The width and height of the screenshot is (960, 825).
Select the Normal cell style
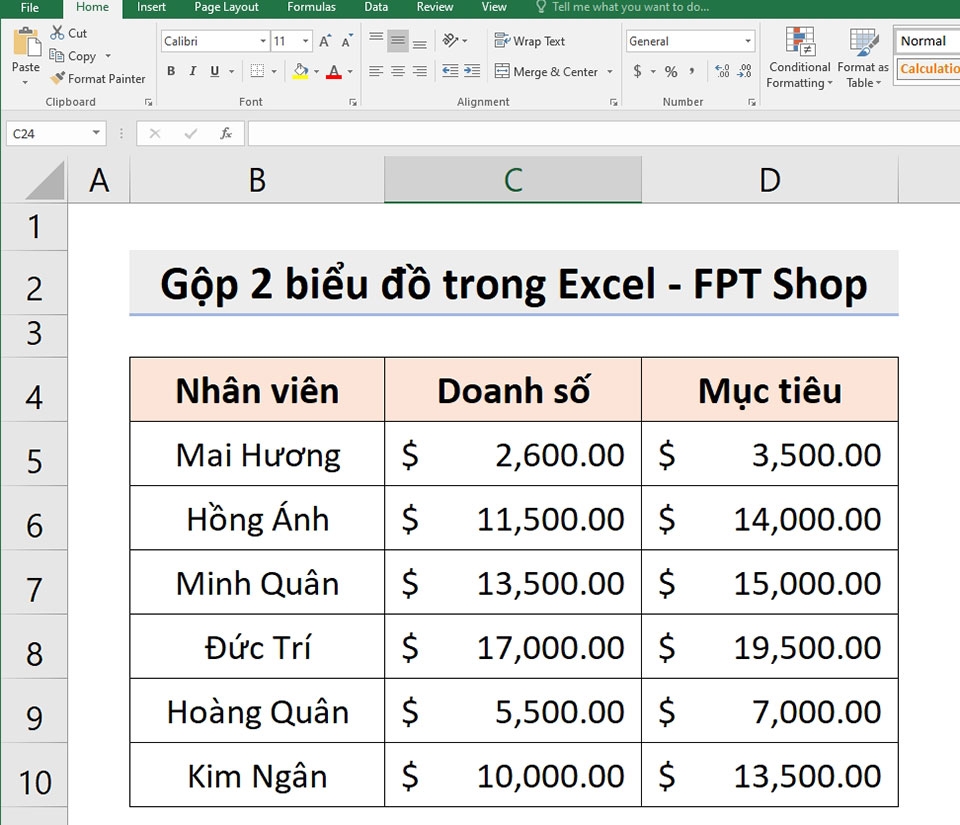927,41
